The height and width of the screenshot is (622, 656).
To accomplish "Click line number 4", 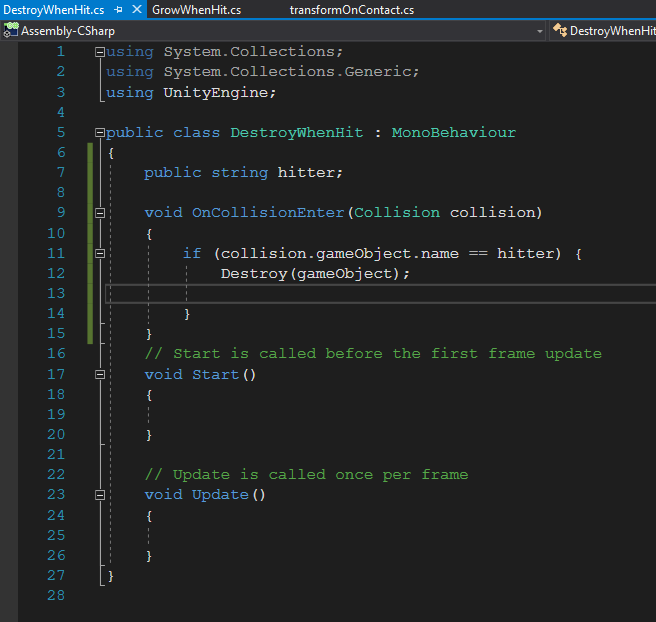I will coord(61,113).
